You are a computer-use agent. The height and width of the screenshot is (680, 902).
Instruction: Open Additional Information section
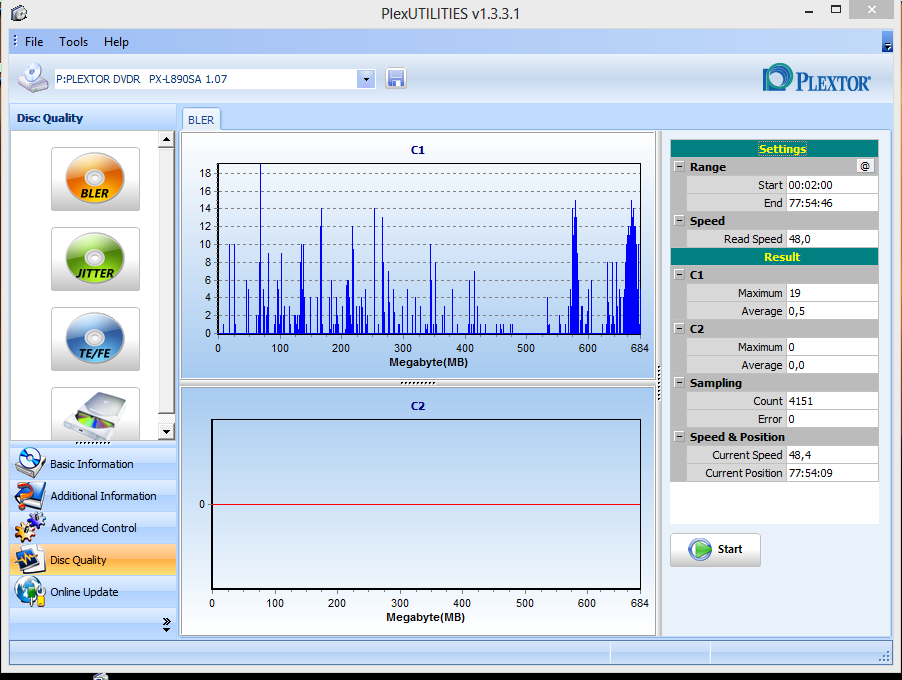pos(93,496)
